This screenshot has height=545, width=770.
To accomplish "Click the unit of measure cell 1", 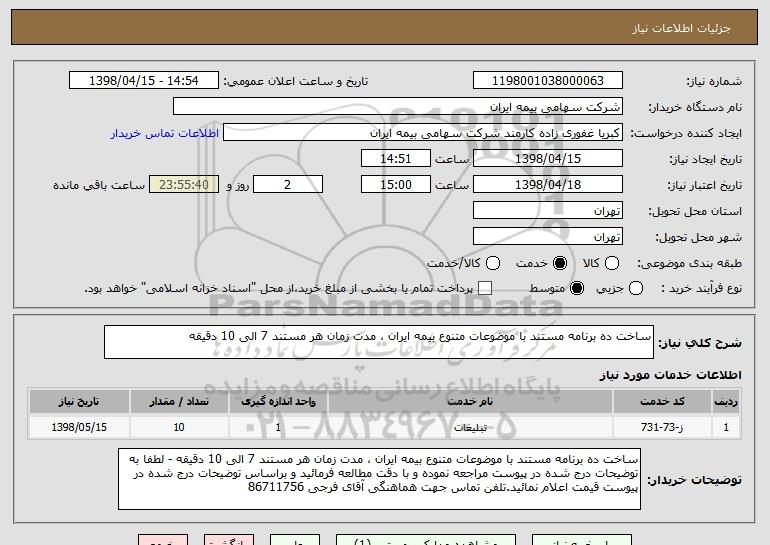I will (278, 427).
